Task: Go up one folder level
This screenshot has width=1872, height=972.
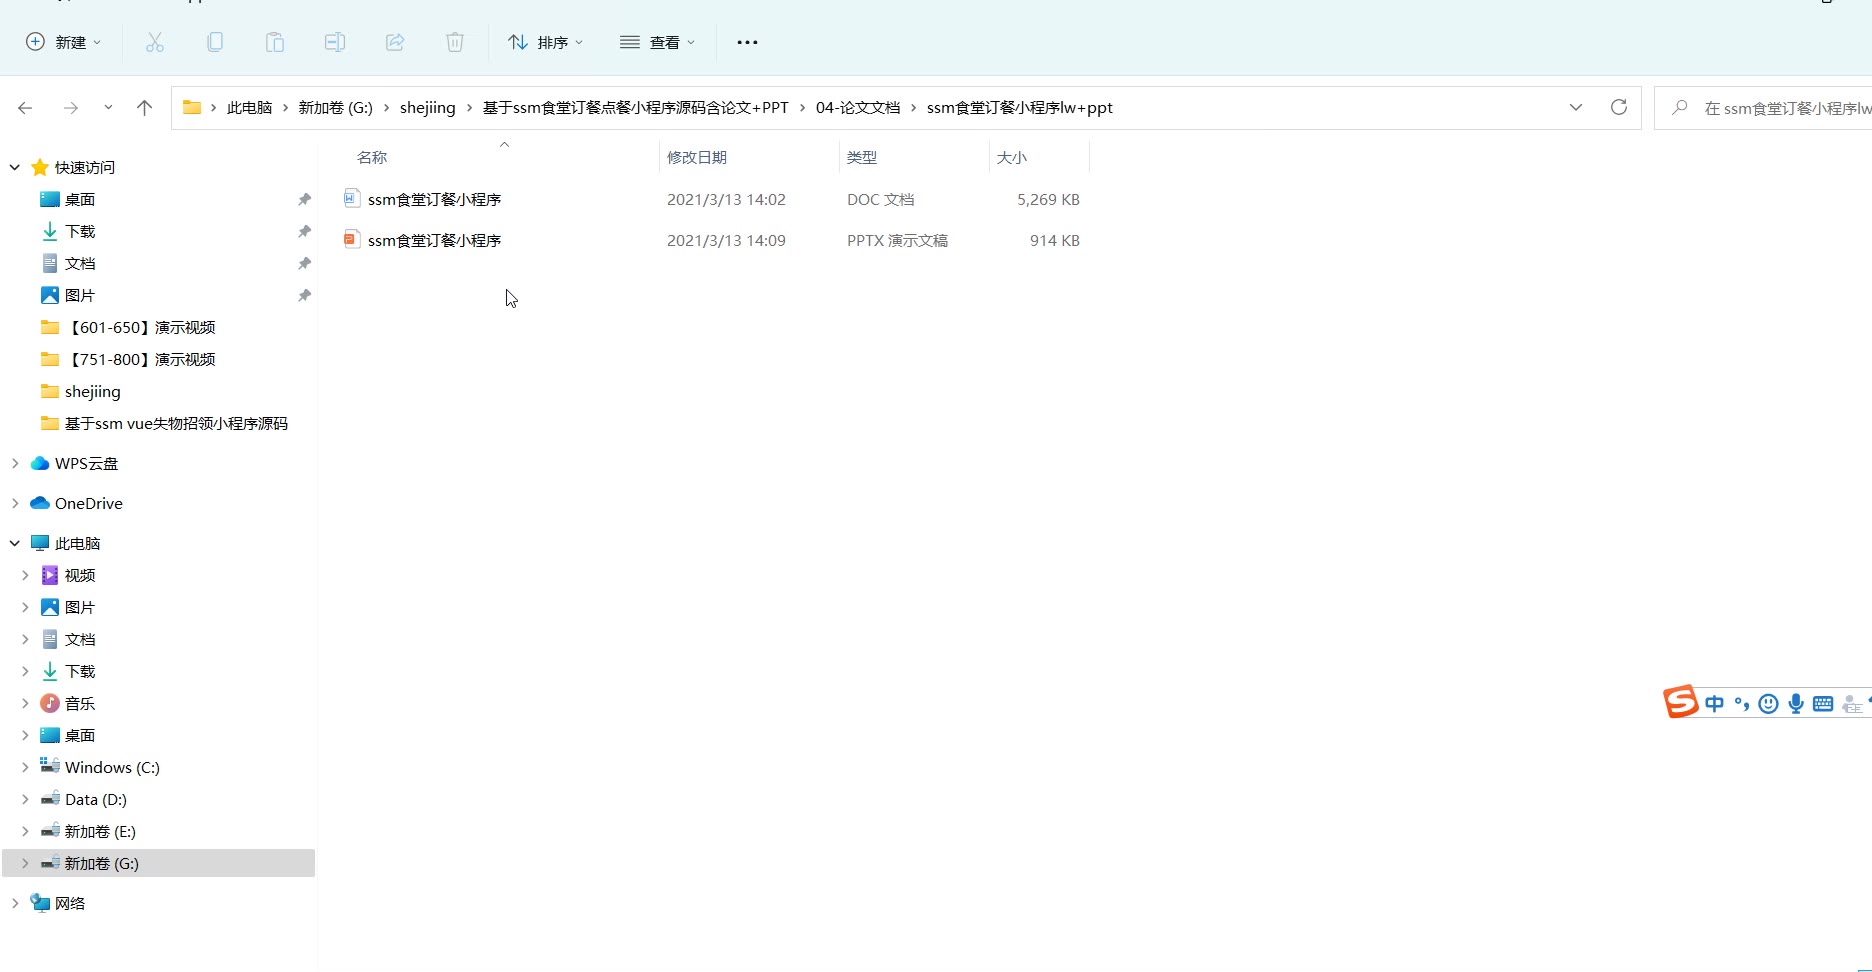Action: coord(144,108)
